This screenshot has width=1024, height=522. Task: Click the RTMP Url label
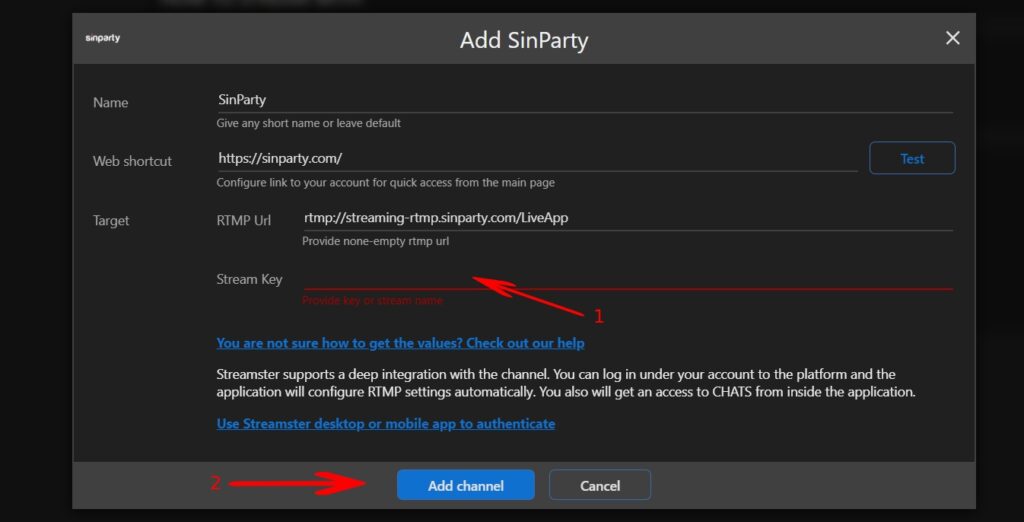pyautogui.click(x=244, y=221)
